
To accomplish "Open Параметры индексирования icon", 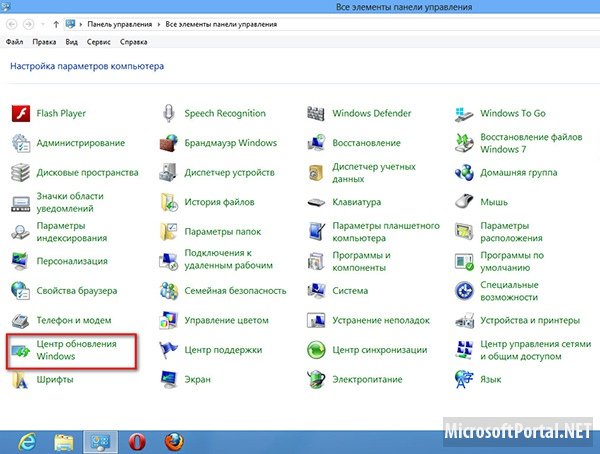I will tap(21, 232).
